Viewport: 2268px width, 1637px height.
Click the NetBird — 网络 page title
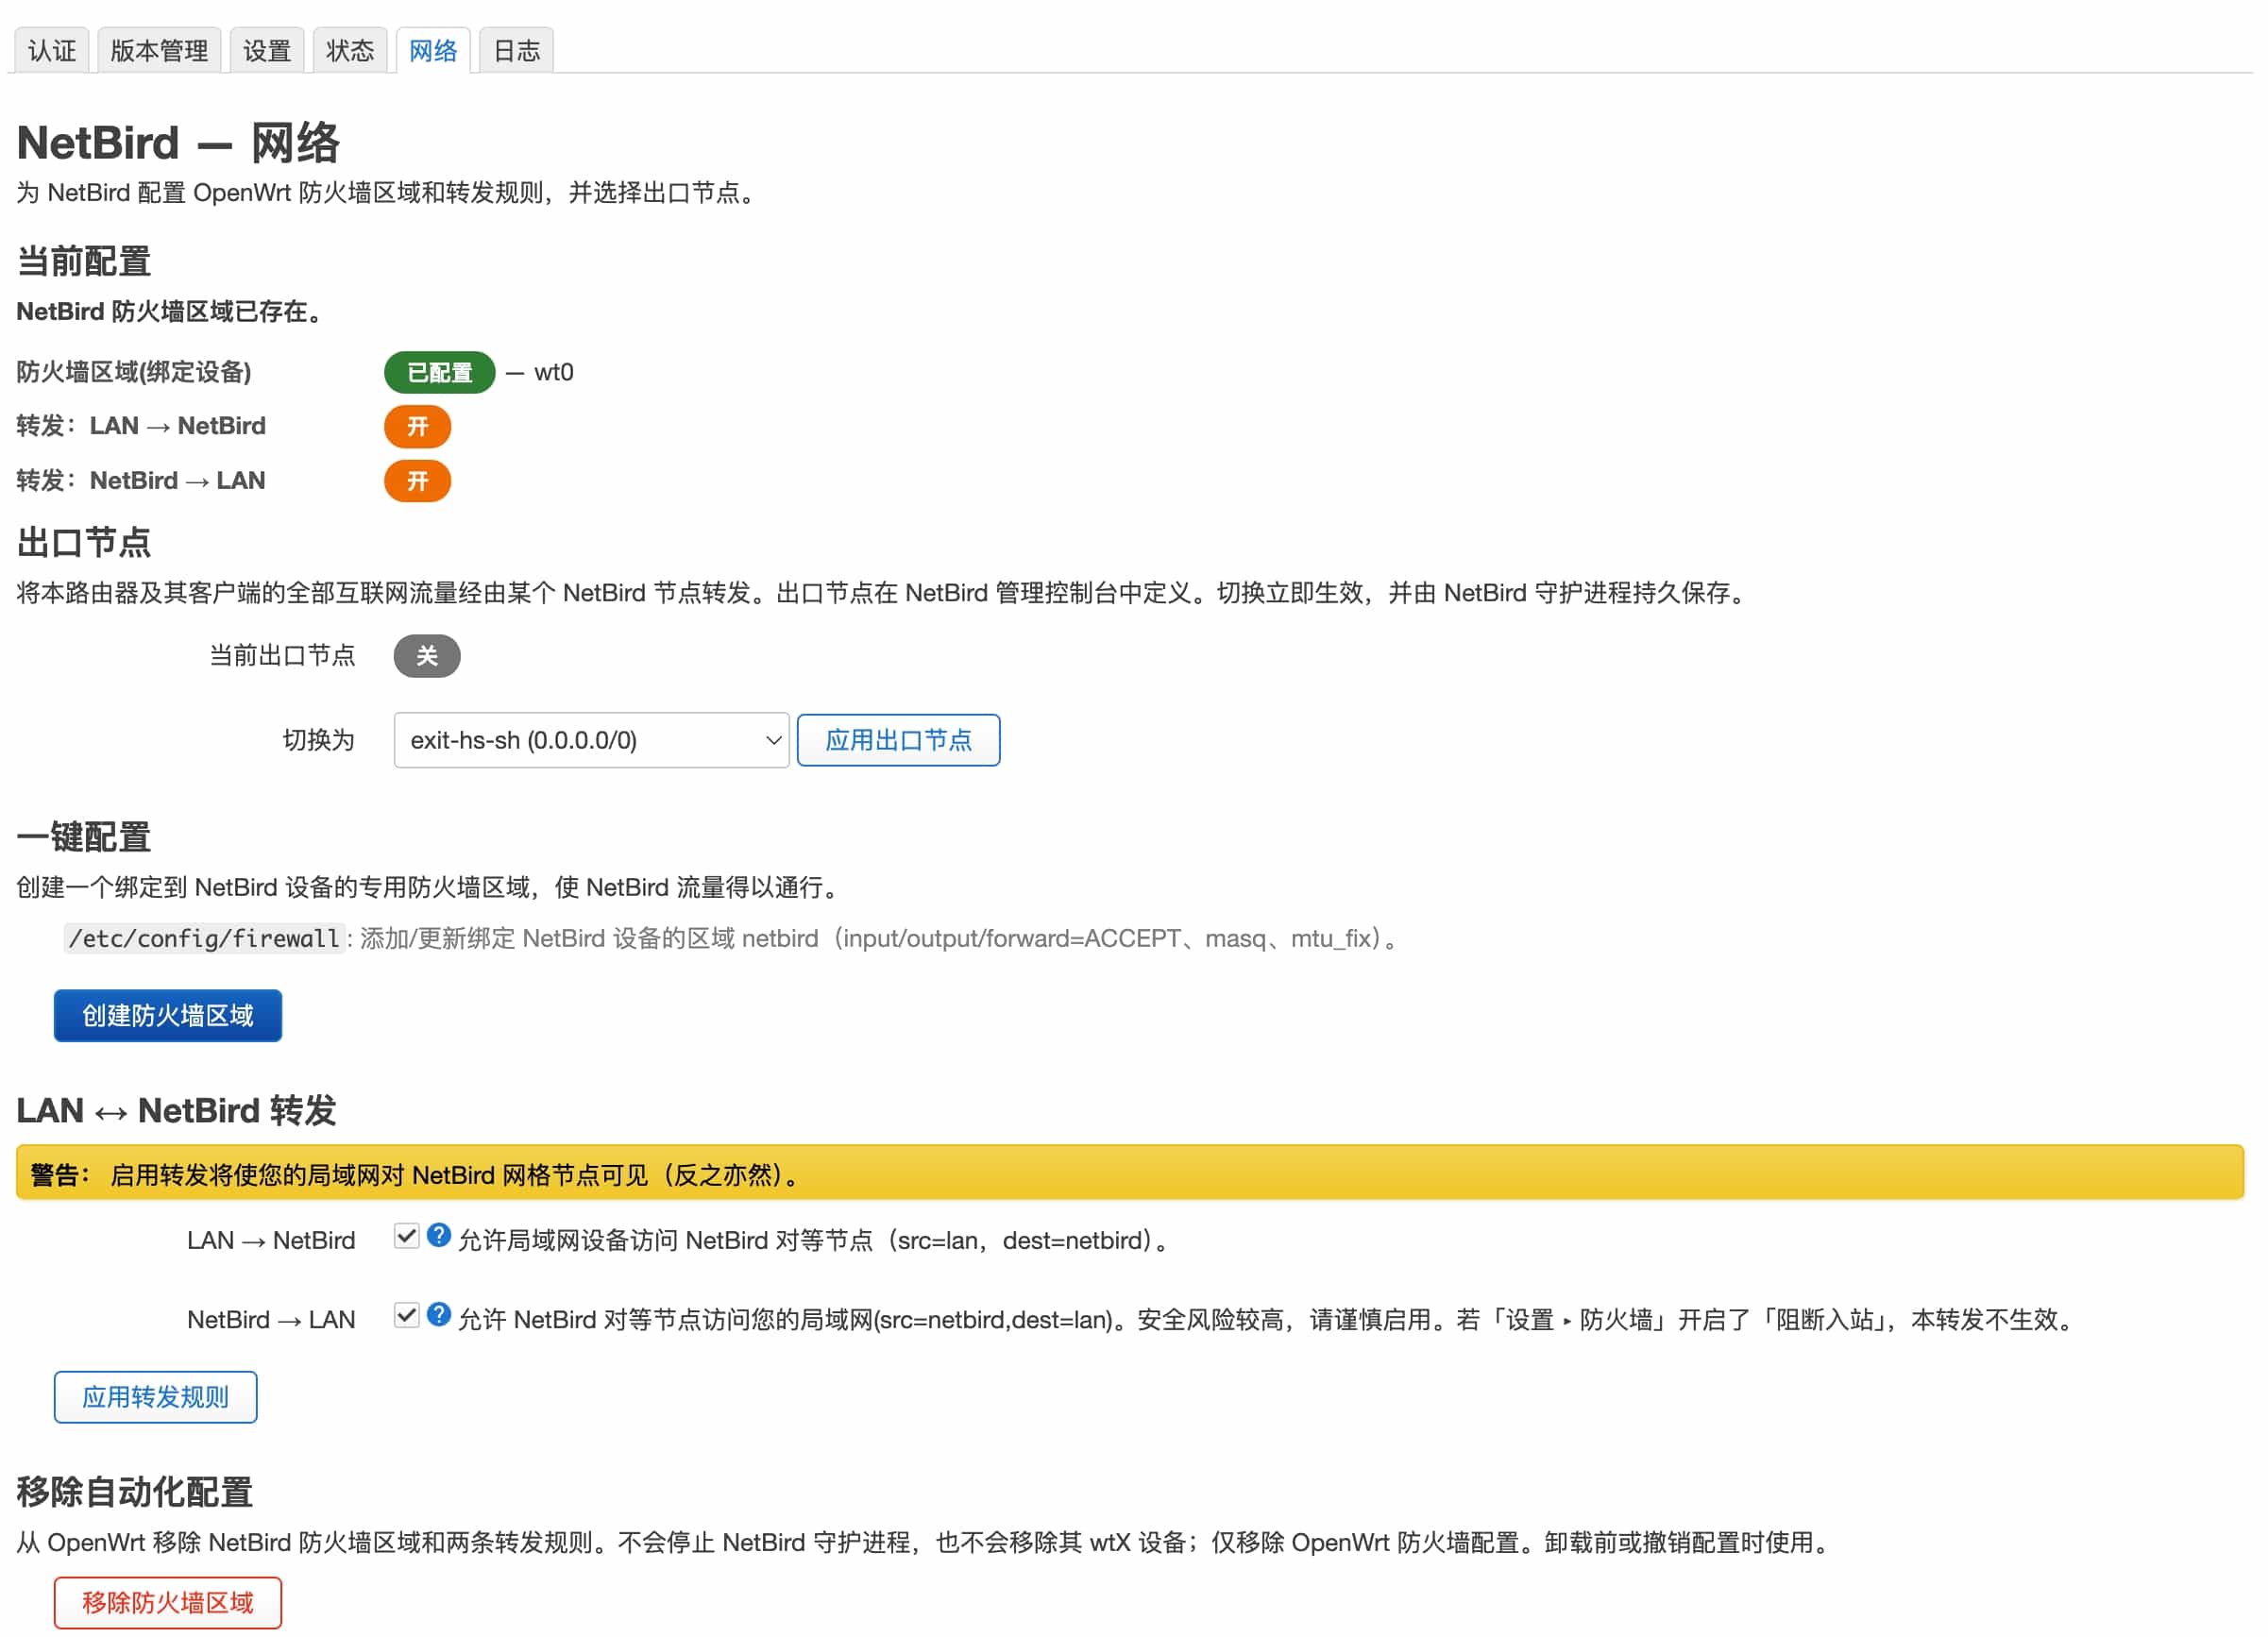pos(179,142)
